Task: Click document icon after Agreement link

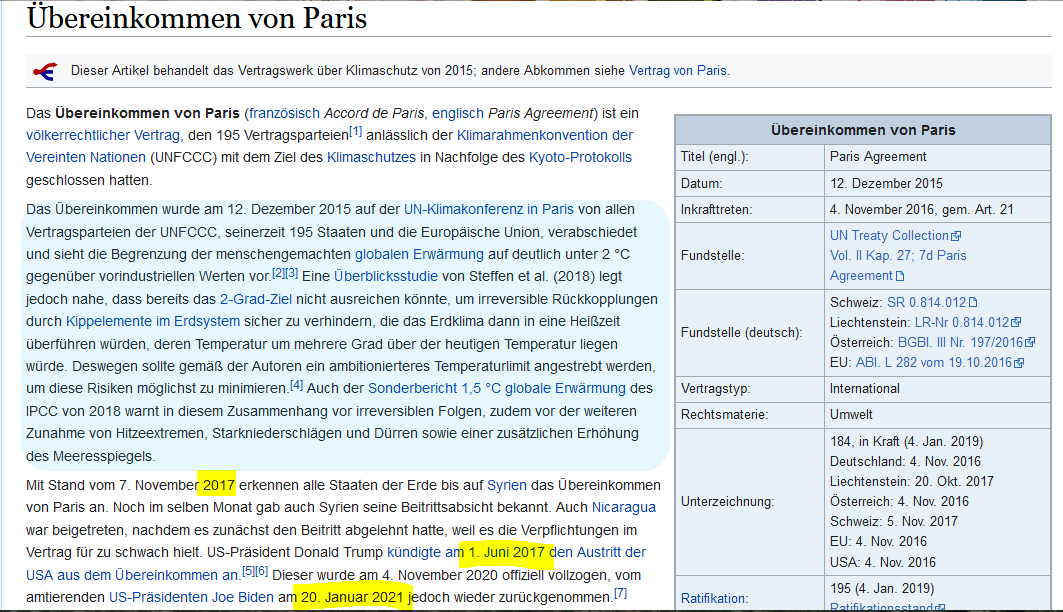Action: 900,276
